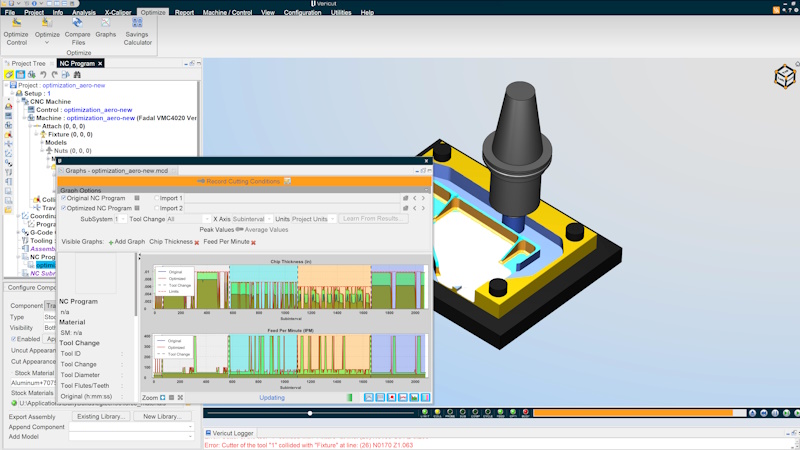Screen dimensions: 800x450
Task: Click the view cube icon in viewport
Action: [x=785, y=77]
